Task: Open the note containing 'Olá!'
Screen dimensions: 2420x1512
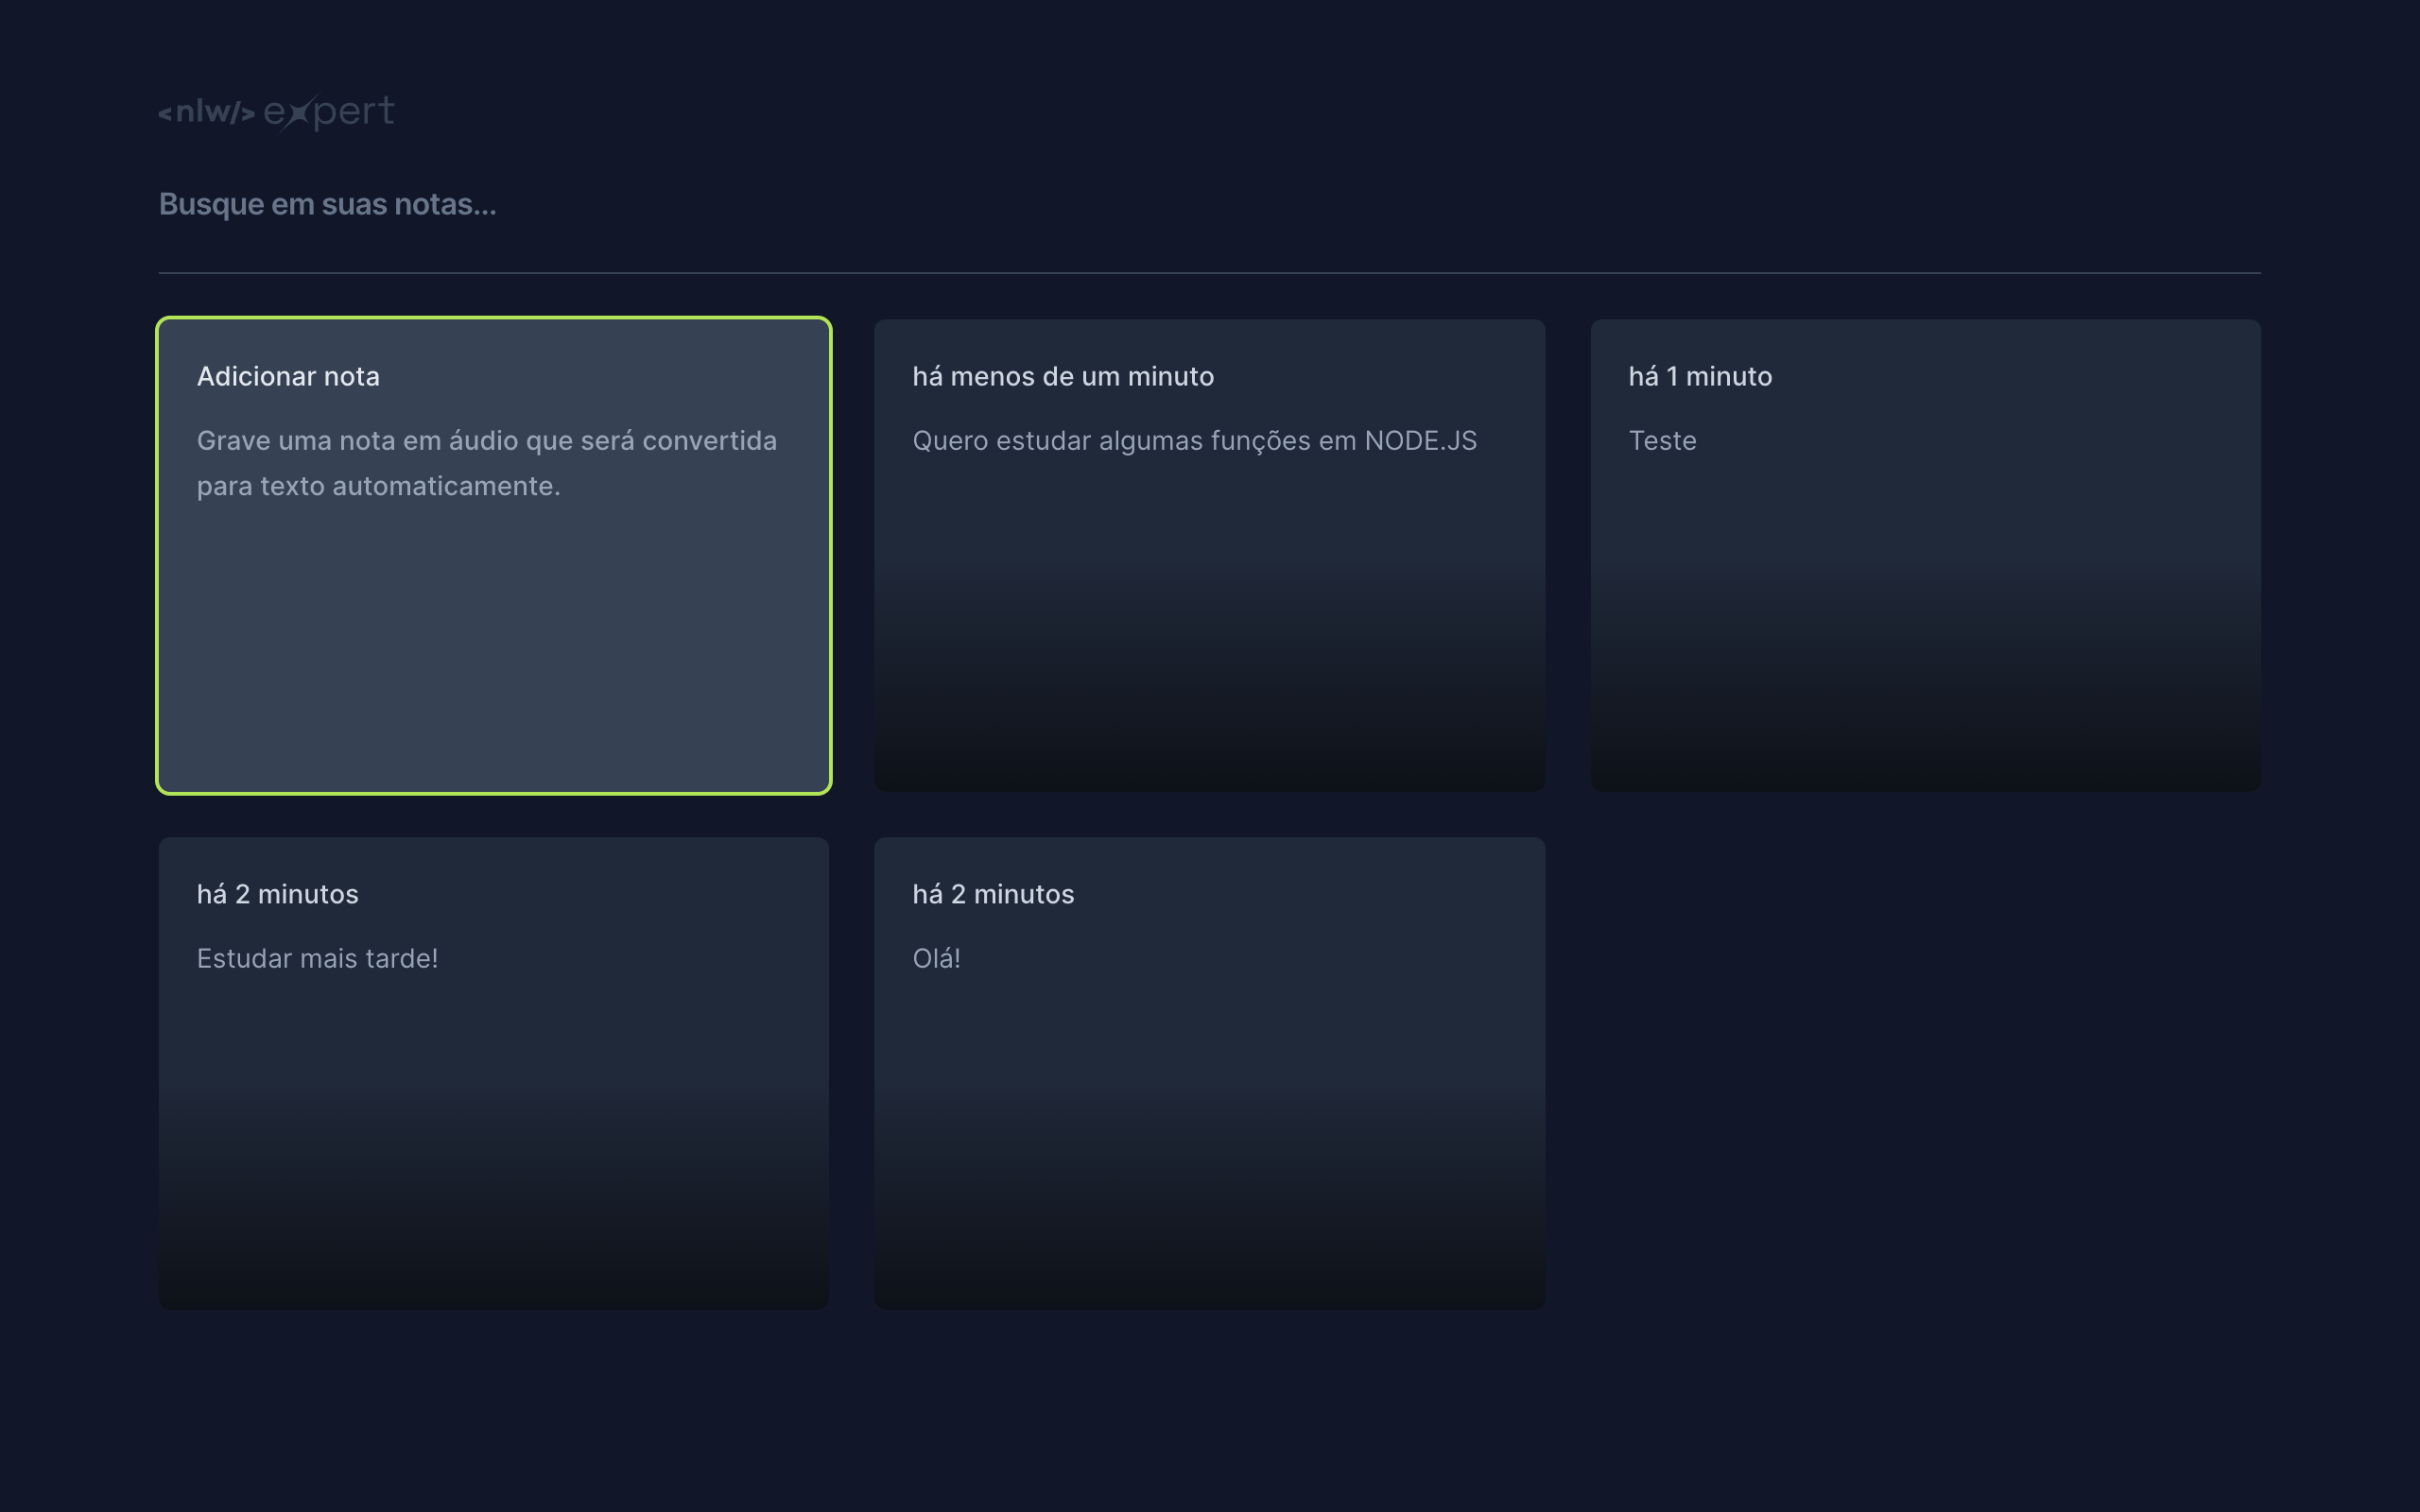Action: point(1209,1073)
